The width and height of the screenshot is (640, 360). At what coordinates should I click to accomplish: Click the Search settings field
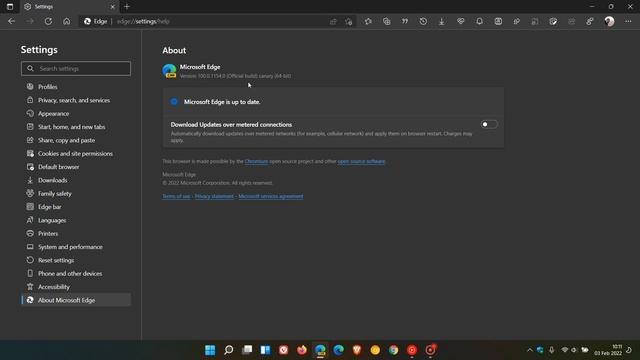point(76,69)
